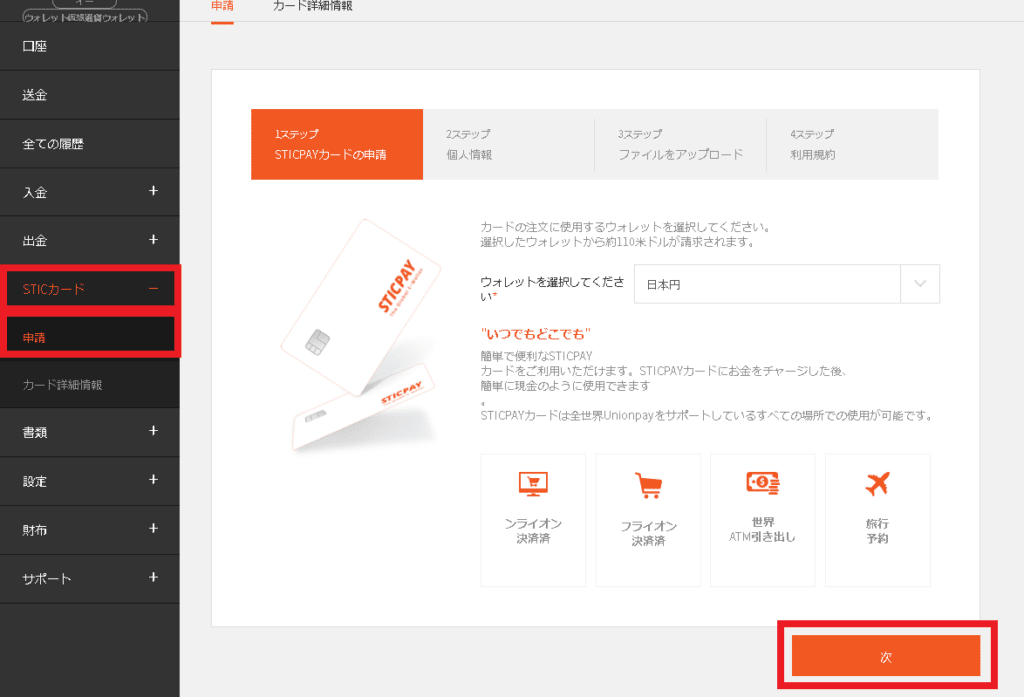Open the wallet dropdown showing 日本円
Image resolution: width=1024 pixels, height=697 pixels.
(x=787, y=284)
